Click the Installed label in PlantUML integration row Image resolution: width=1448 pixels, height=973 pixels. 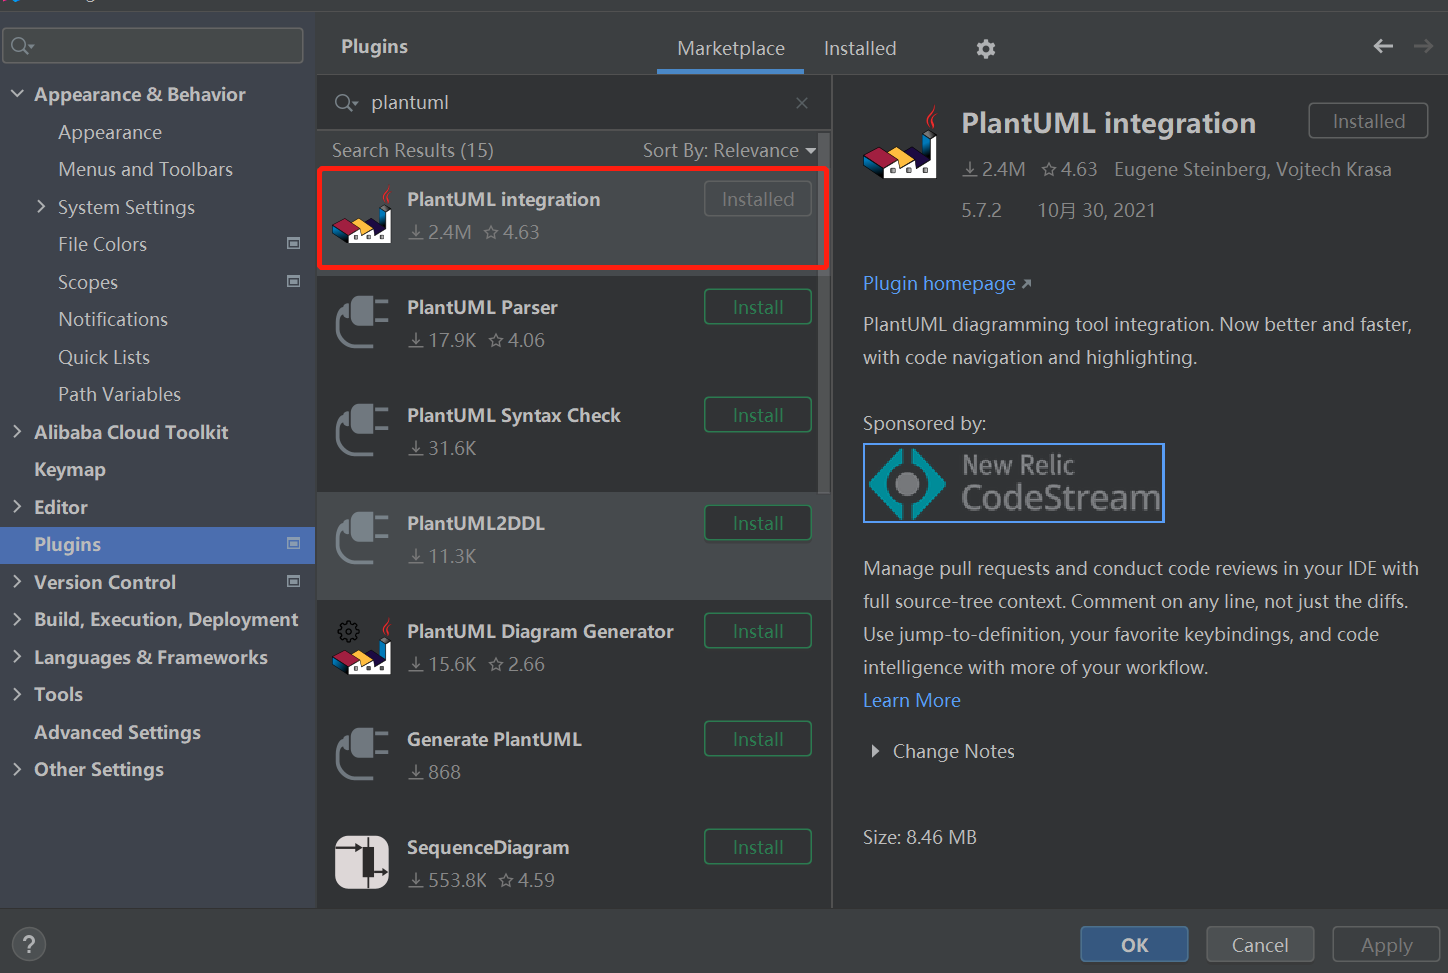(758, 199)
